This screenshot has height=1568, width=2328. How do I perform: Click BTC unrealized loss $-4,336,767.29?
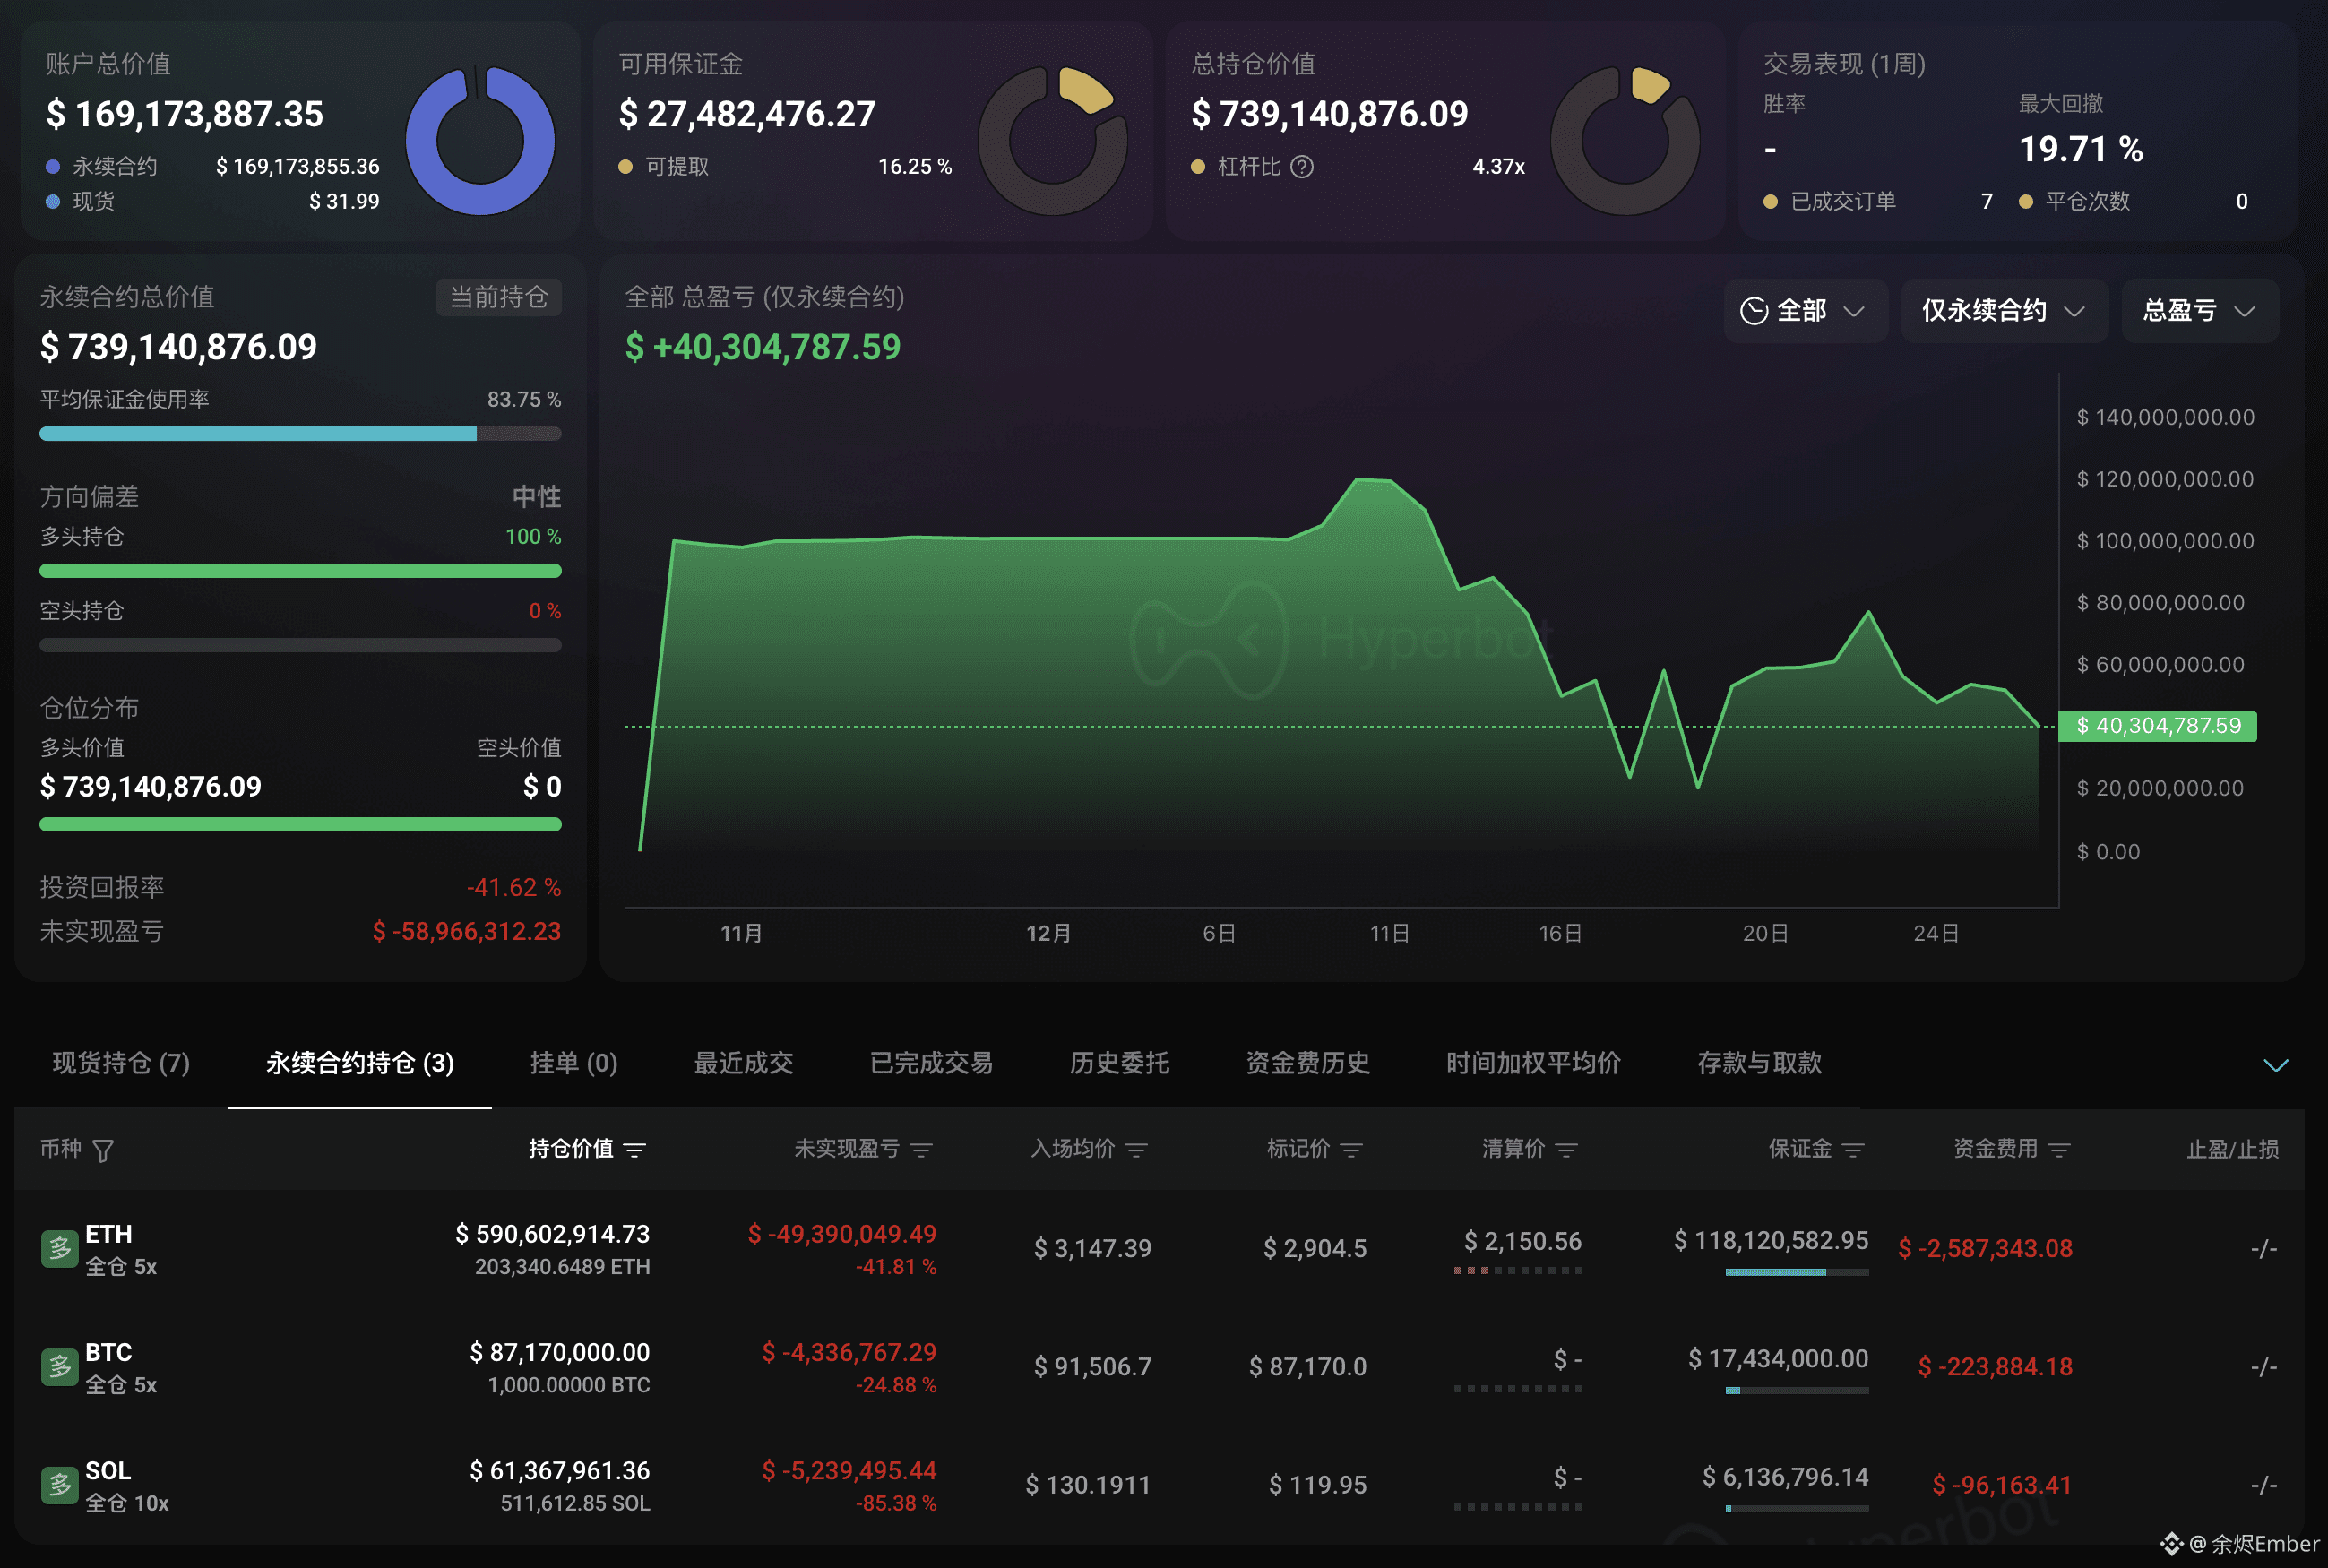tap(848, 1352)
